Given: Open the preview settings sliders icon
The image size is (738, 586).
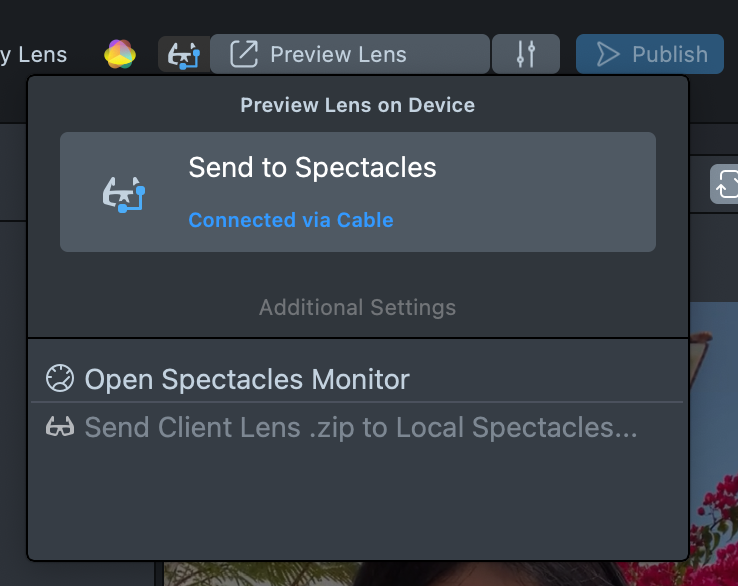Looking at the screenshot, I should click(526, 54).
